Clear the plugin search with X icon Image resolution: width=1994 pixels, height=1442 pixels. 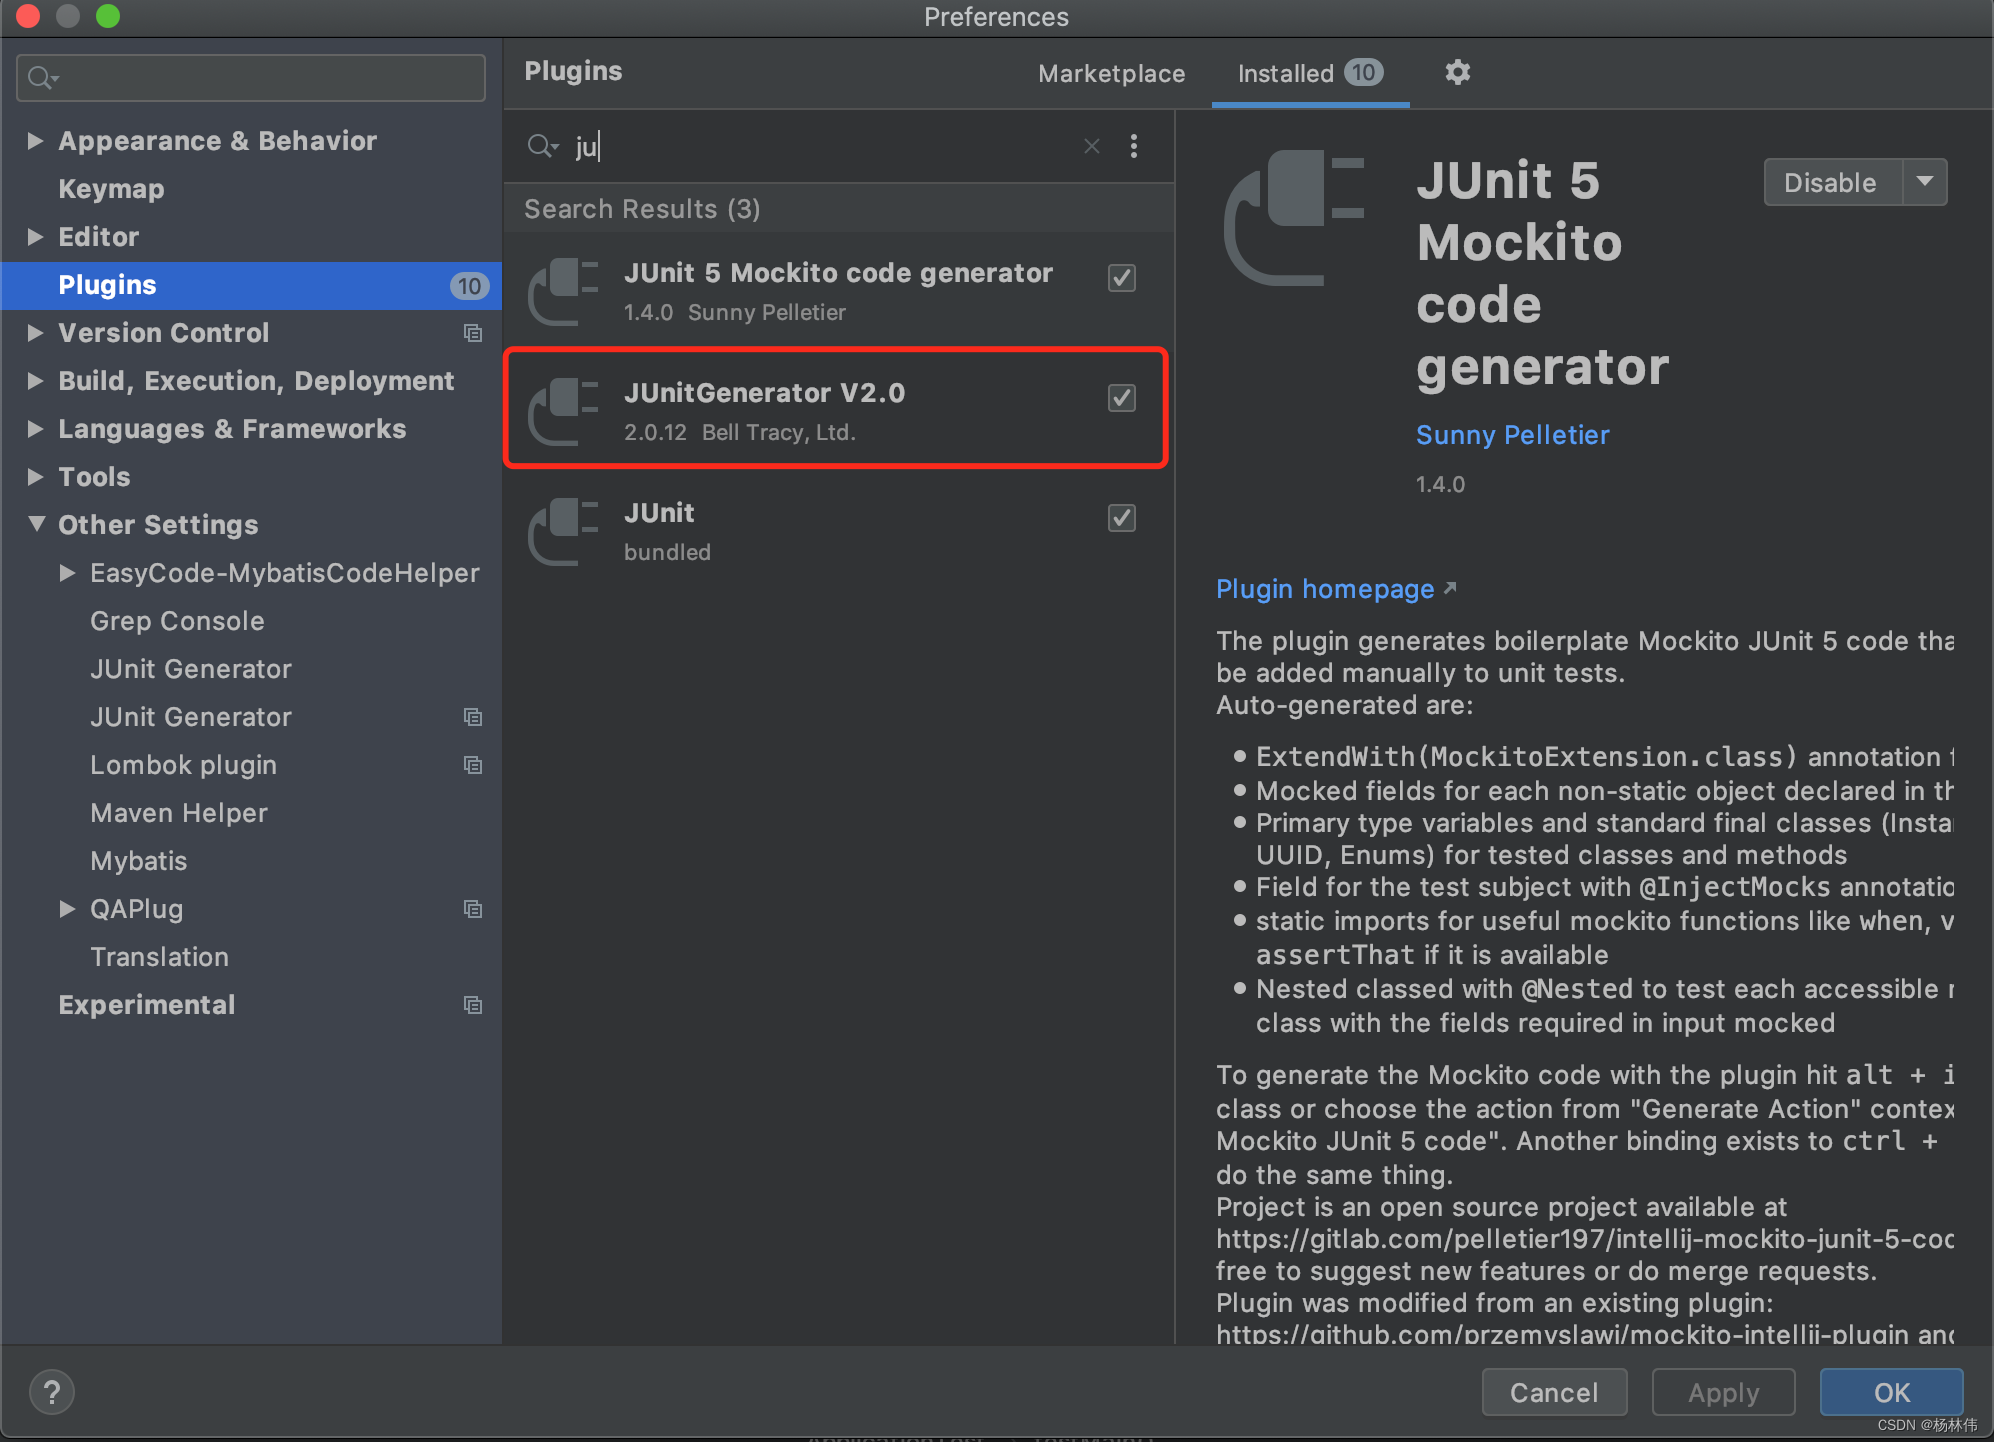(x=1091, y=147)
